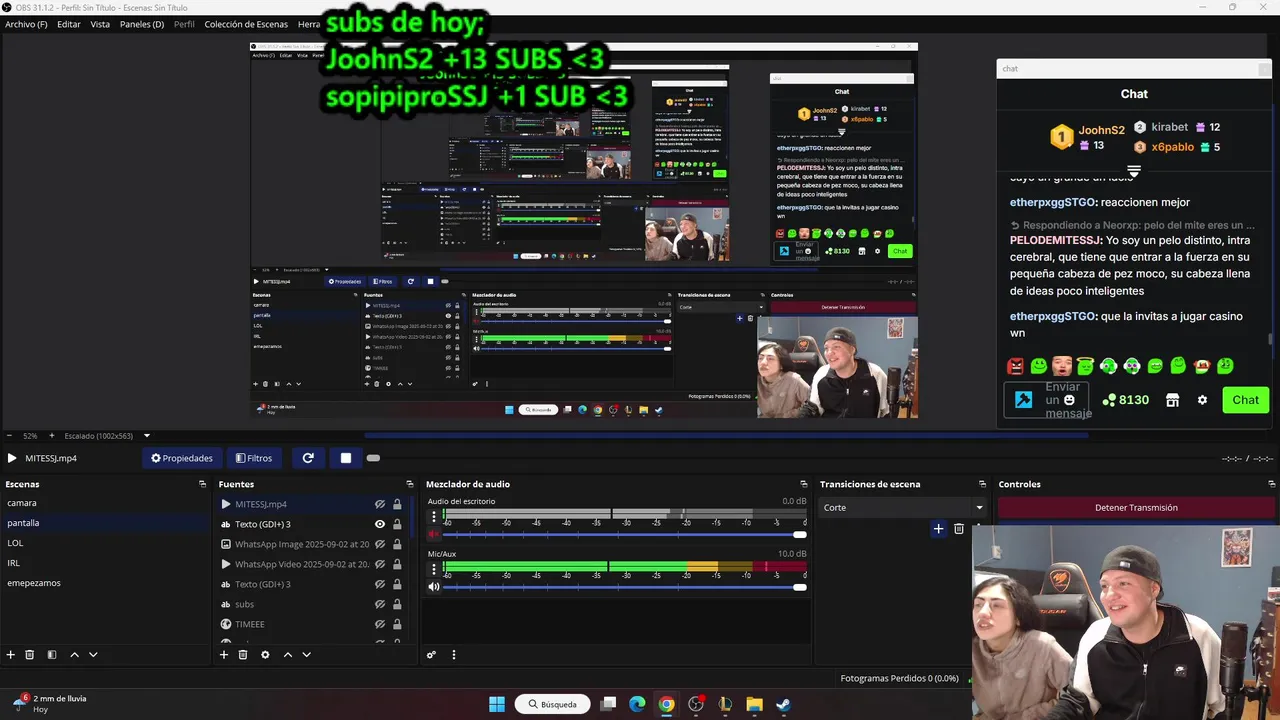Click the Búsqueda taskbar search box
The image size is (1280, 720).
pyautogui.click(x=551, y=704)
